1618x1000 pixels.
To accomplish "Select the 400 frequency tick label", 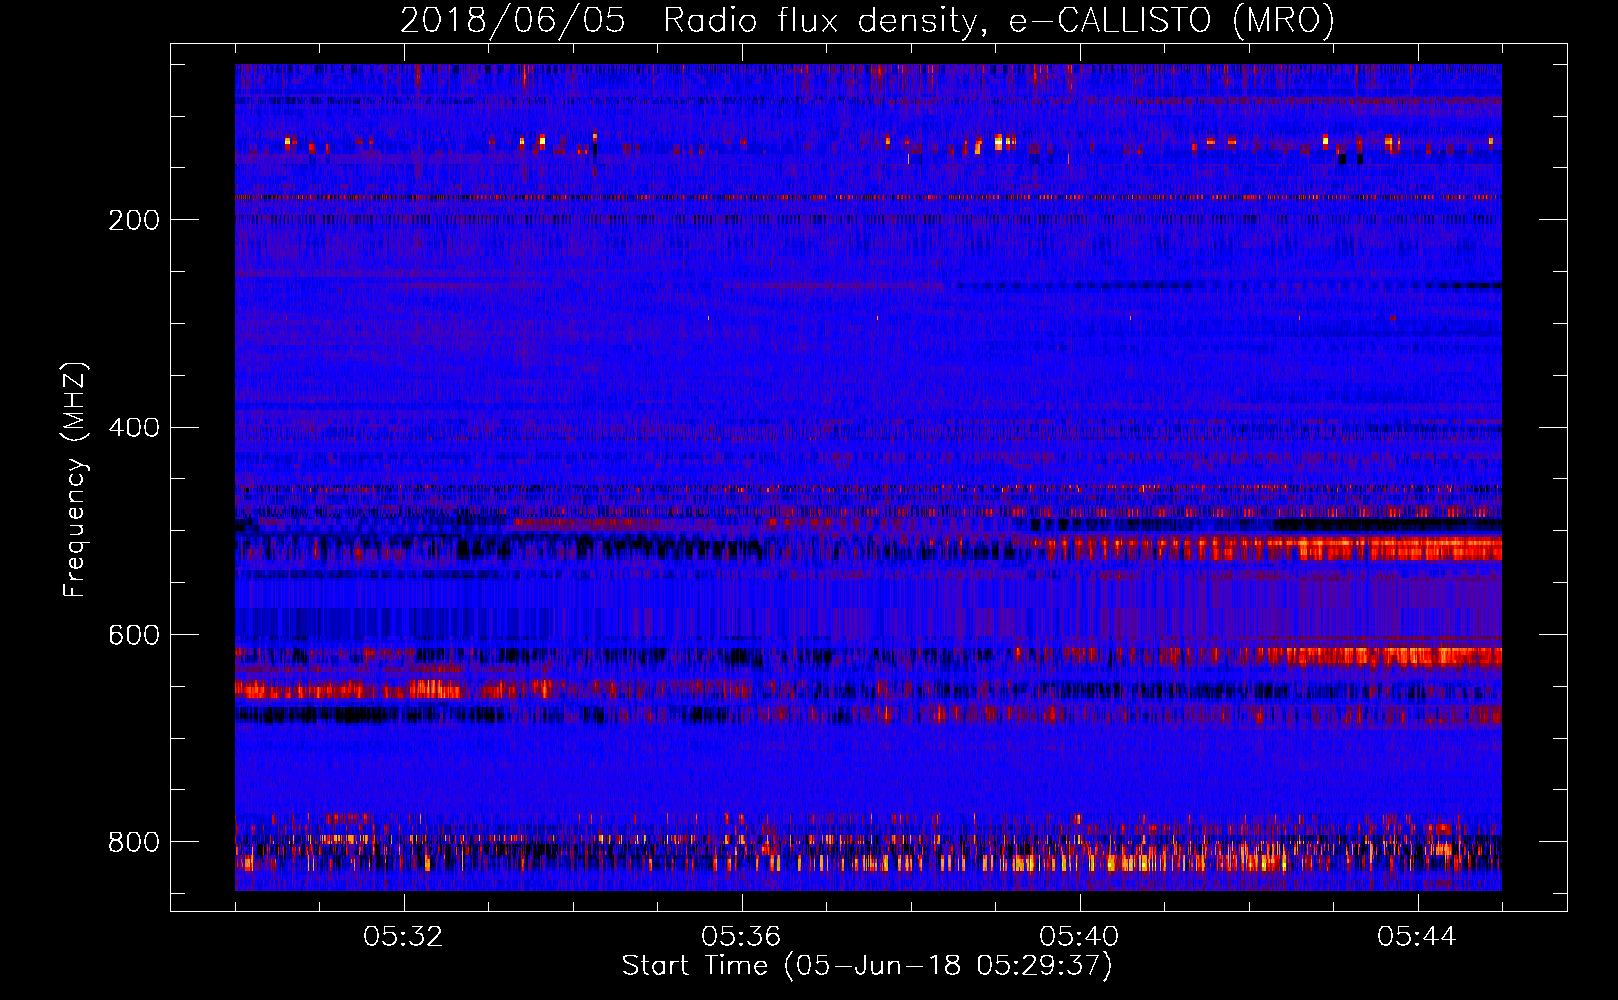I will [134, 428].
